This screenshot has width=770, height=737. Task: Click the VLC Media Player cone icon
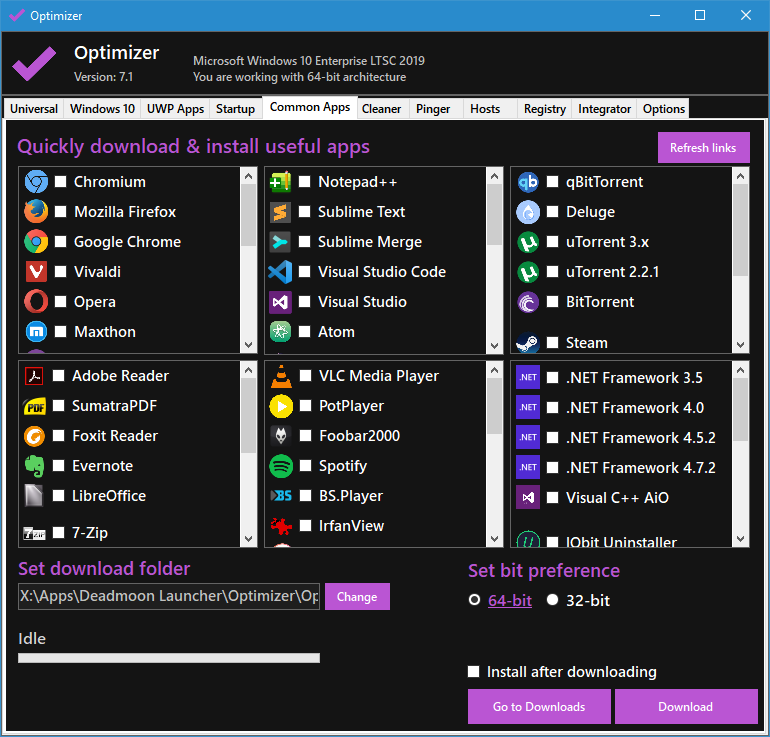[x=280, y=376]
